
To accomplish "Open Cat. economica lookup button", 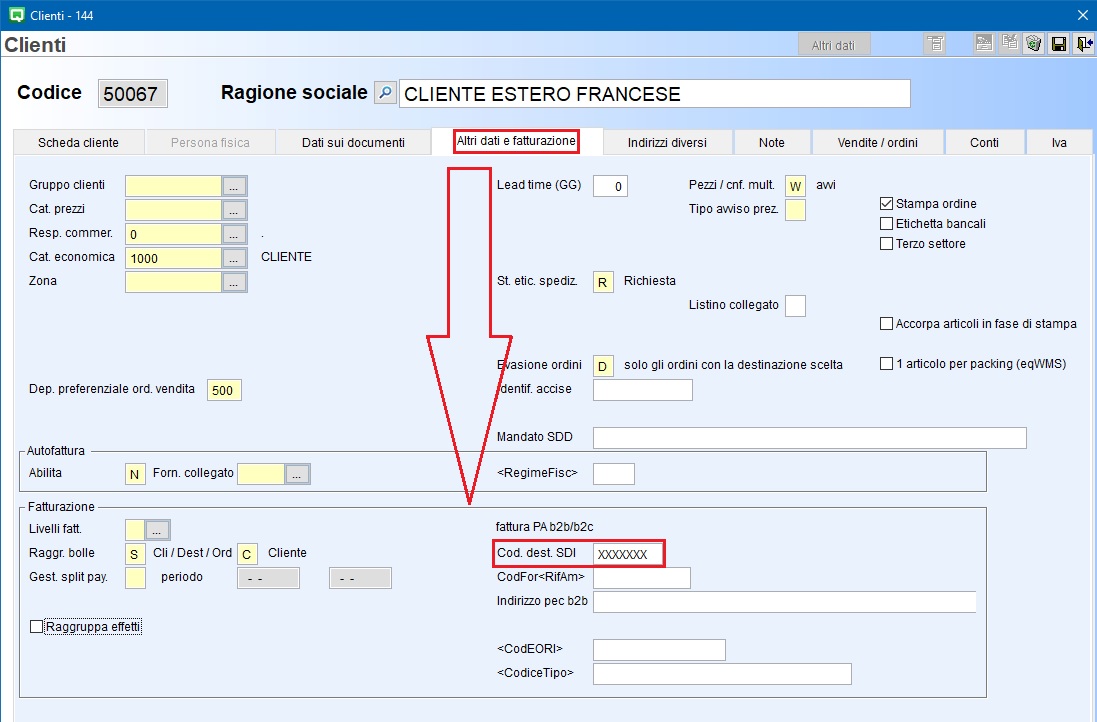I will [234, 258].
